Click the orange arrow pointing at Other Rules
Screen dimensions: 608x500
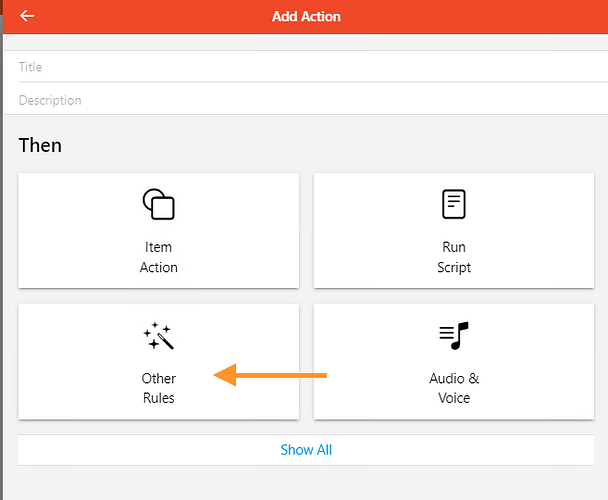coord(270,375)
